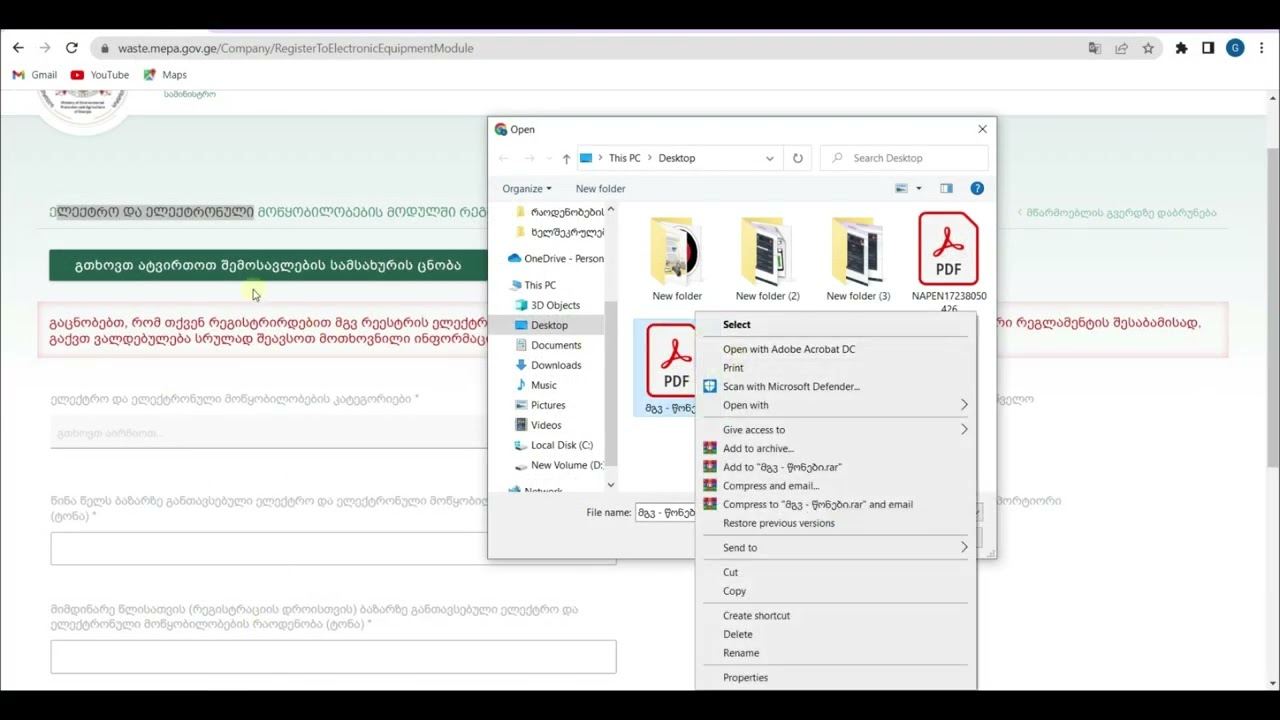Toggle the browser side panel icon
1280x720 pixels.
[x=1208, y=48]
